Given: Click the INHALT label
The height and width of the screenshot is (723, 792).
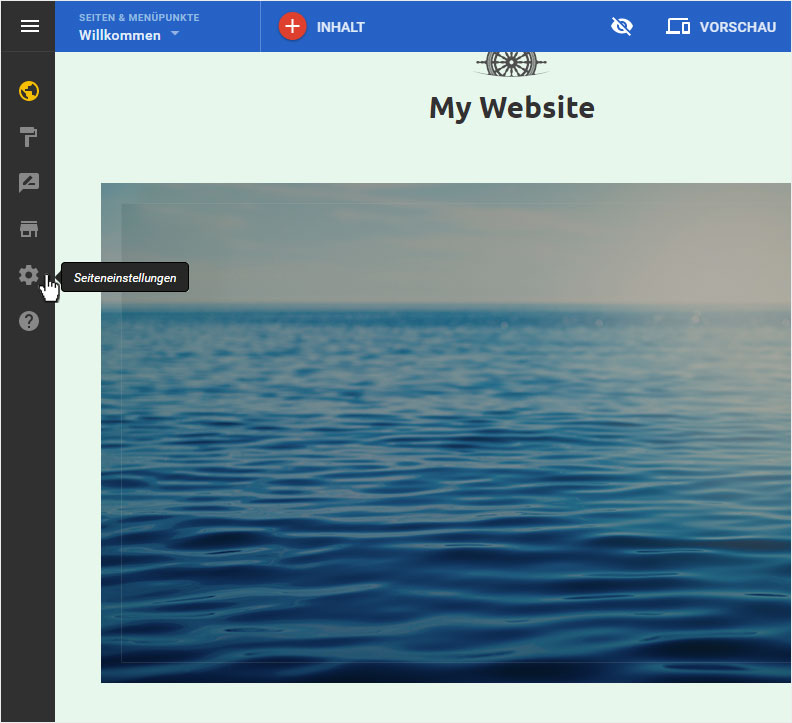Looking at the screenshot, I should 340,27.
